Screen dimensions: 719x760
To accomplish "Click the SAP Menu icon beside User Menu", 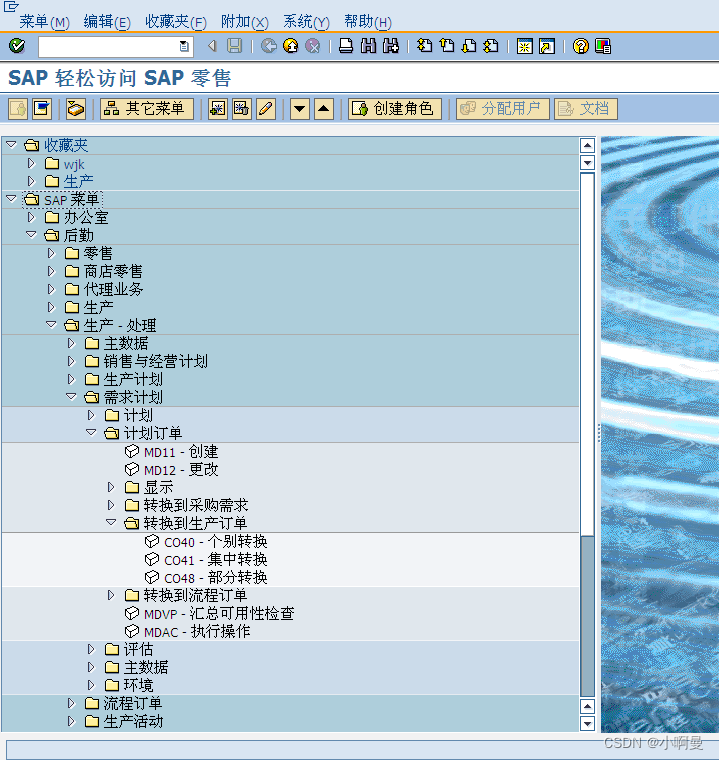I will point(42,109).
